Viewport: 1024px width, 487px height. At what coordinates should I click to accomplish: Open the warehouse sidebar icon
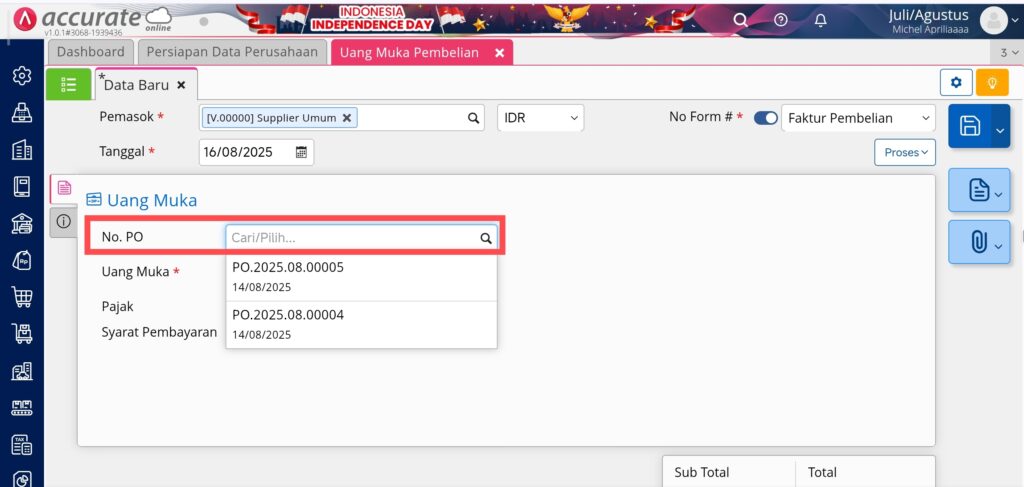click(x=22, y=371)
